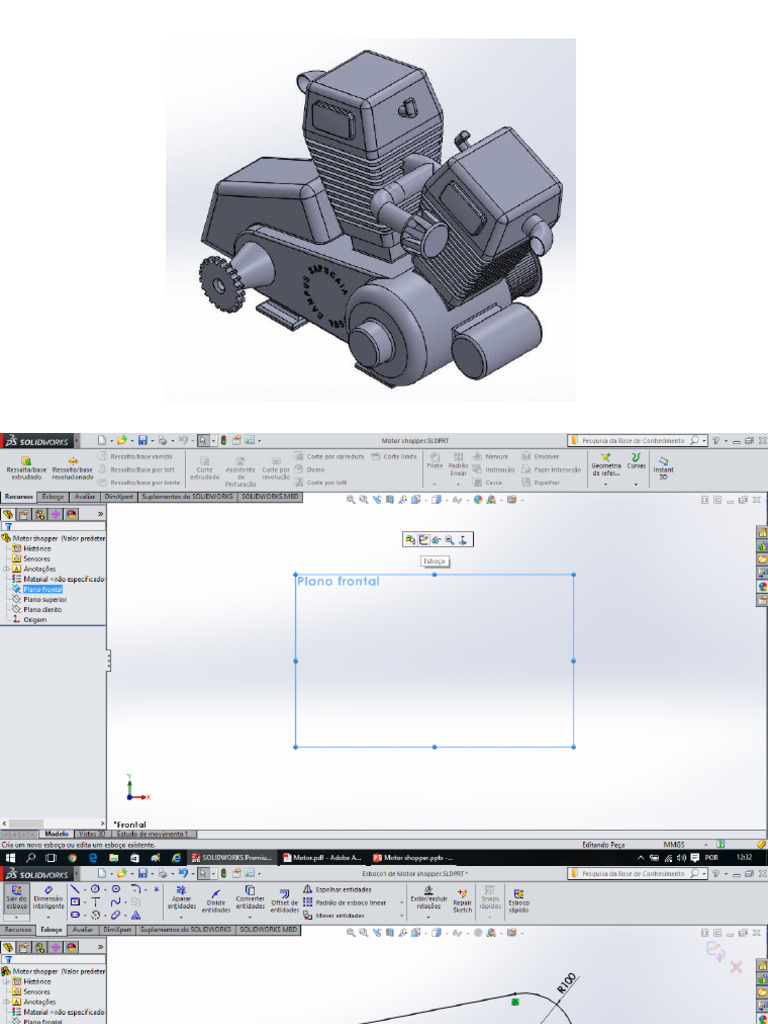Screen dimensions: 768x1024
Task: Switch to Avaliar tab in Motor shopper.SLDPRT window
Action: (x=85, y=496)
